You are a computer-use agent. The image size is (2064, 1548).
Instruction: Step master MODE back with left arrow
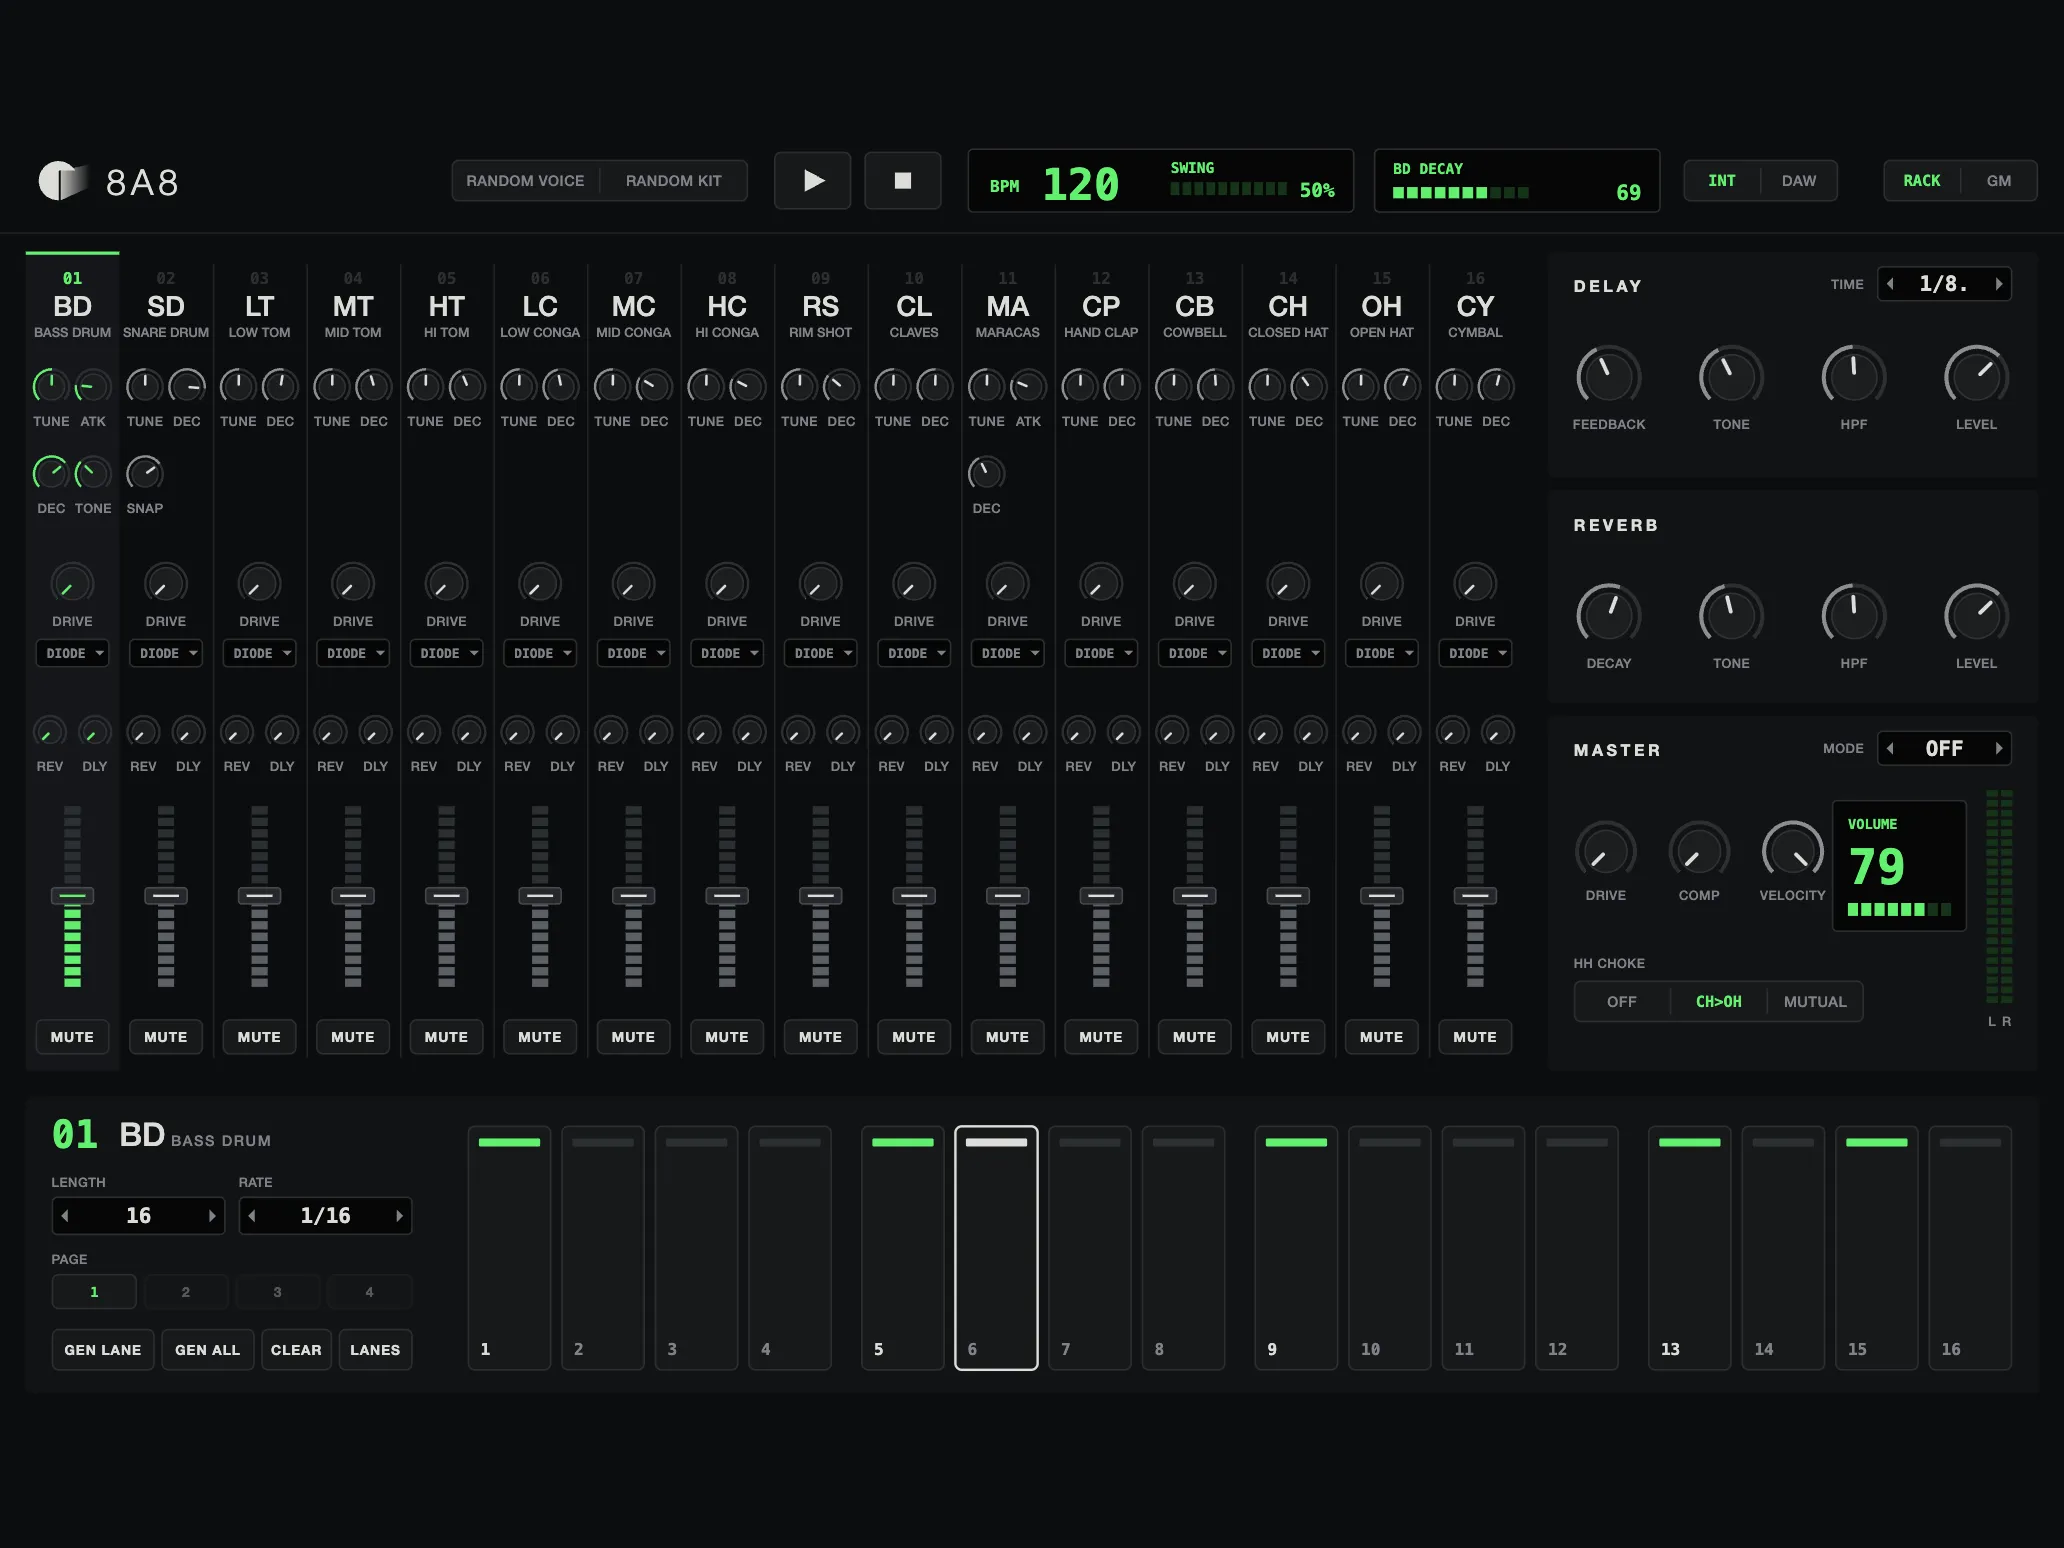1890,748
